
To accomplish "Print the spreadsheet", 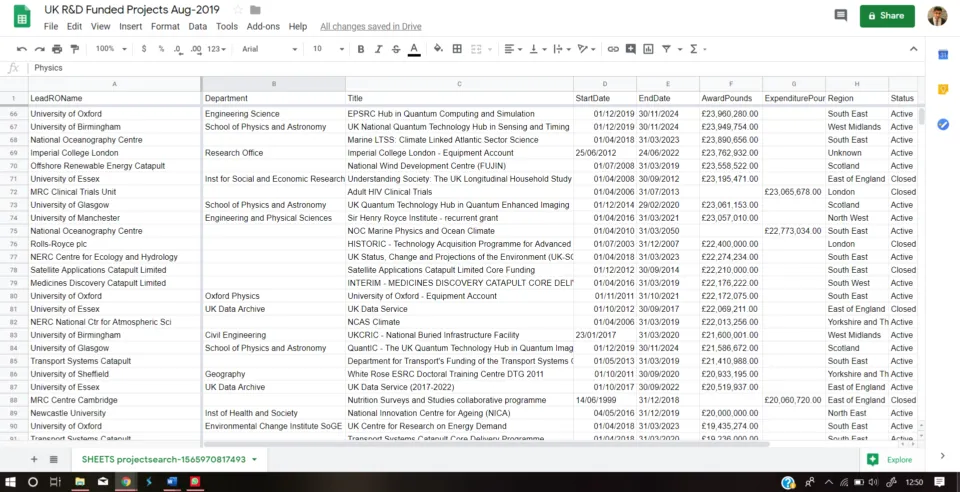I will (x=57, y=49).
